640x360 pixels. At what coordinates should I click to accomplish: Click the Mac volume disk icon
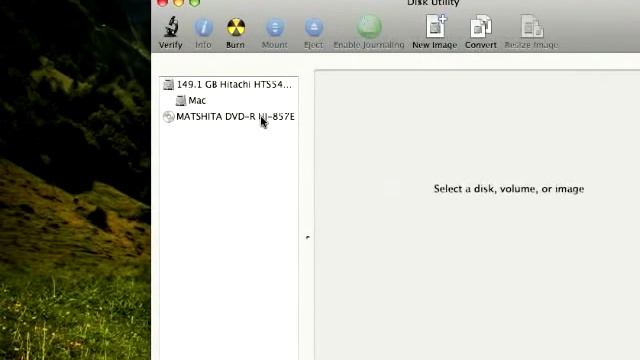pos(181,100)
